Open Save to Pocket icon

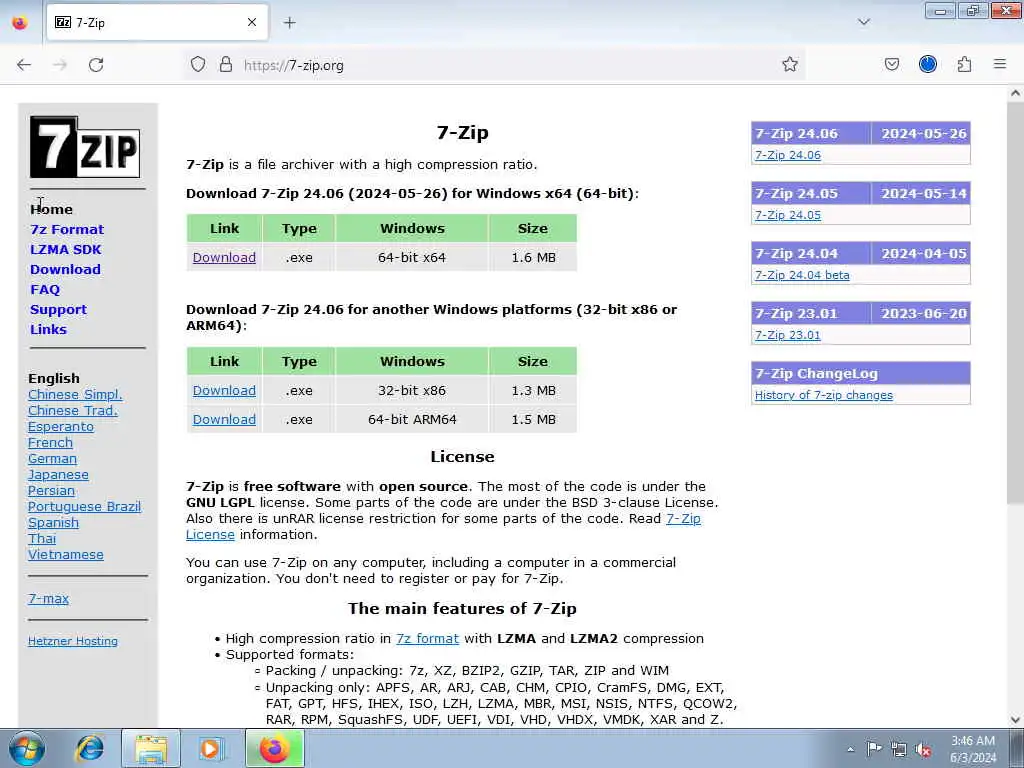[x=891, y=64]
